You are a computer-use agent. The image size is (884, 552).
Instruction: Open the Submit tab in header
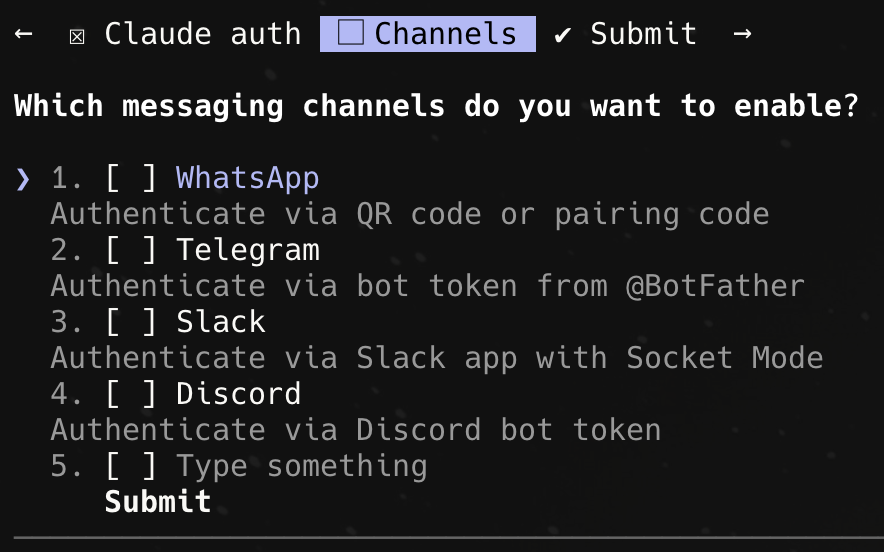click(x=643, y=34)
